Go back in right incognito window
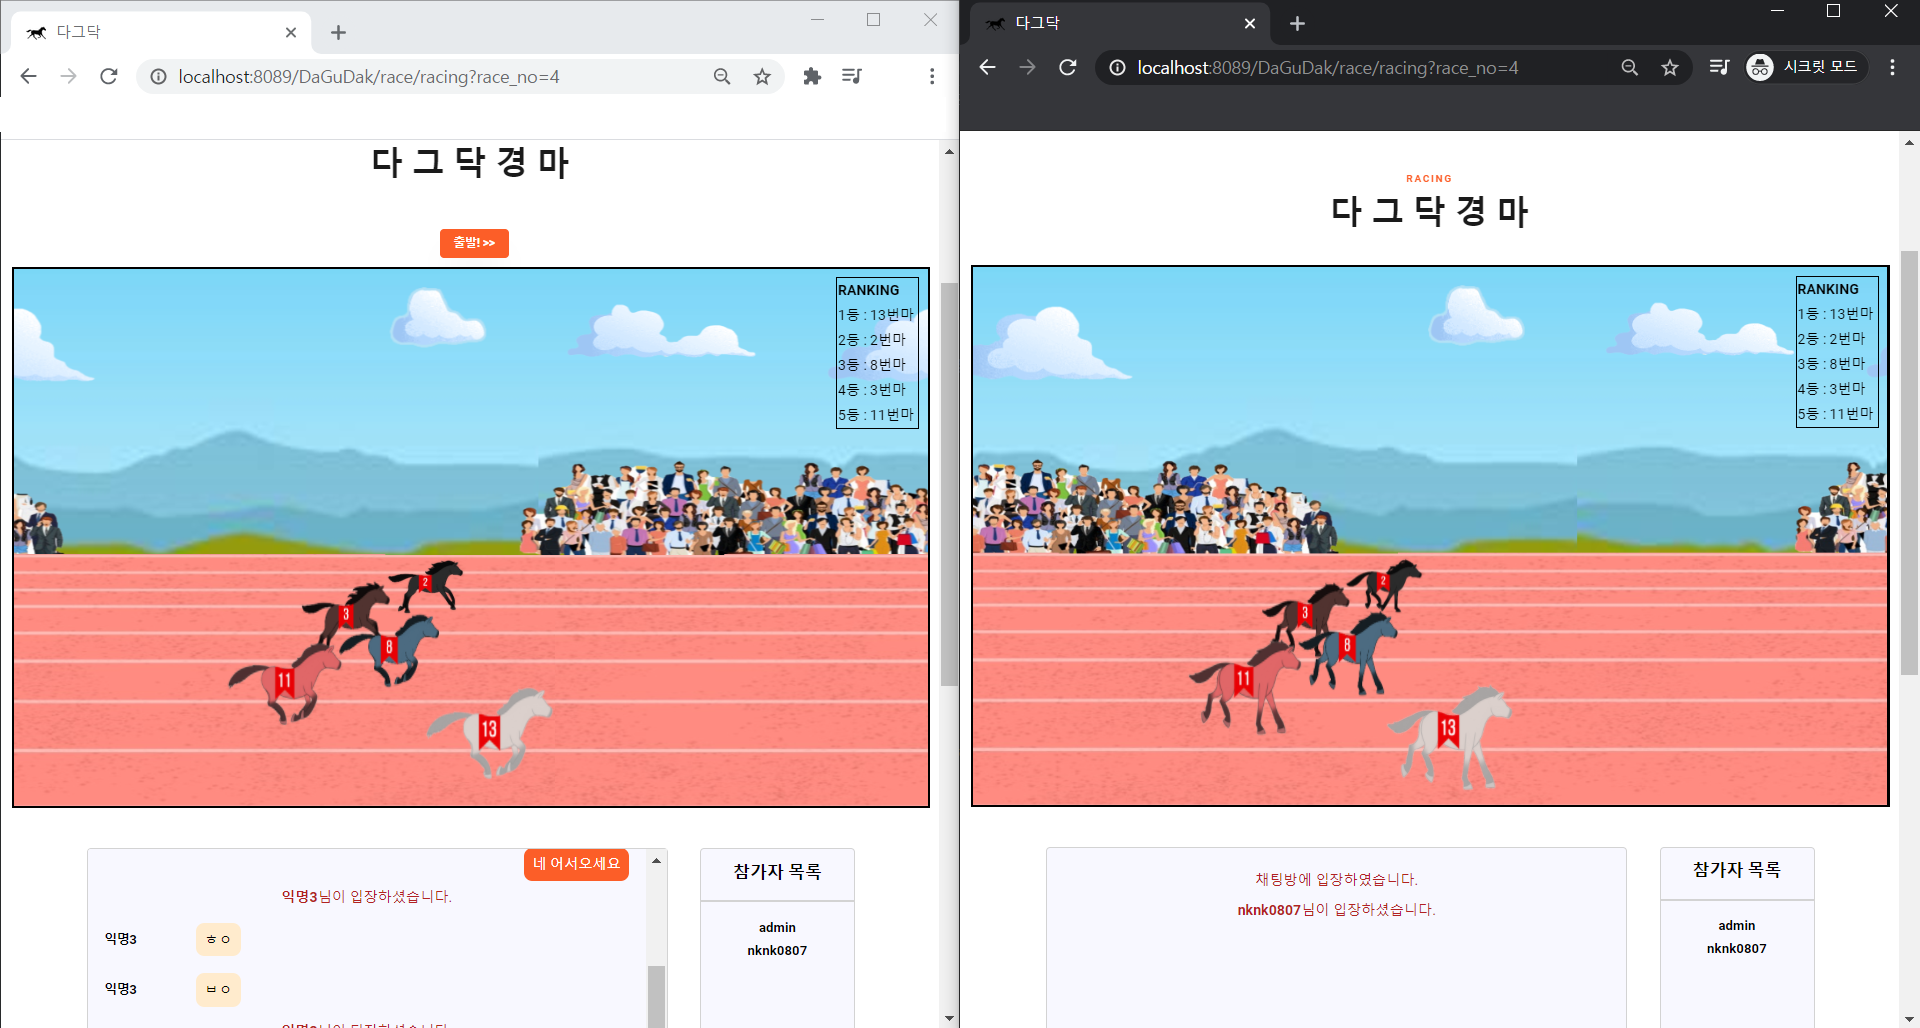This screenshot has width=1920, height=1028. [988, 67]
